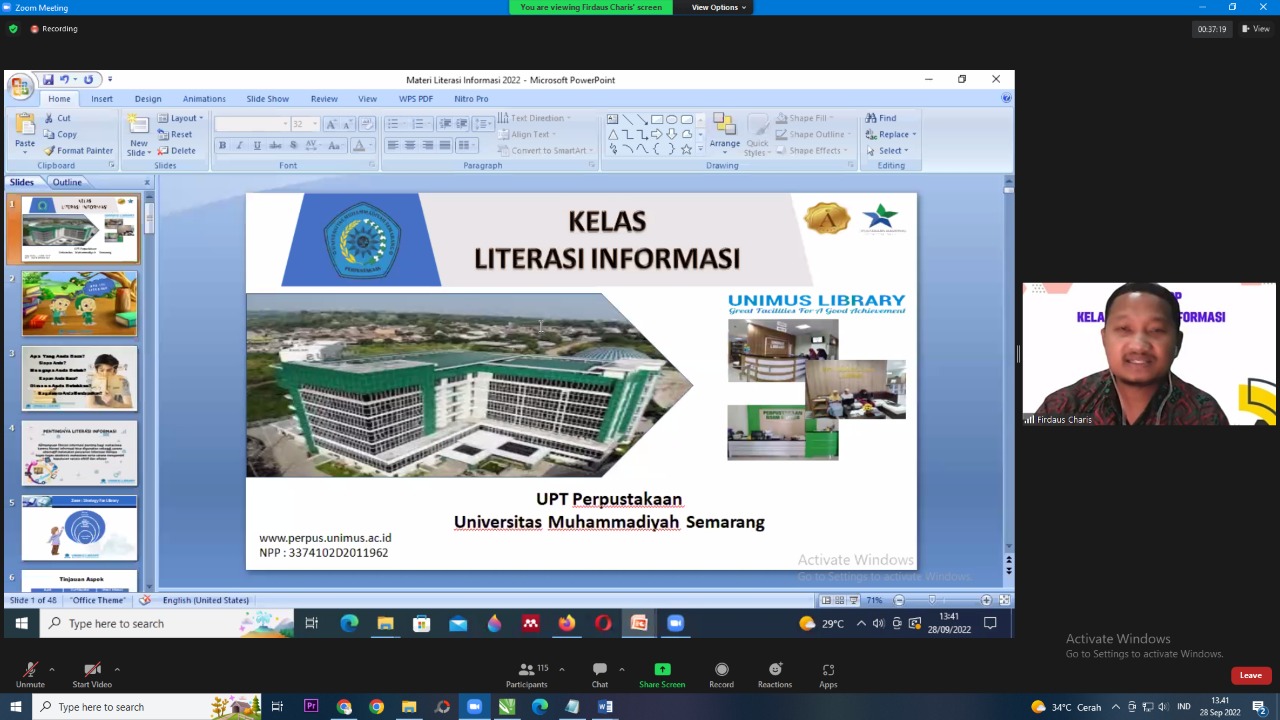Select slide 3 thumbnail in Slides pane
Image resolution: width=1280 pixels, height=720 pixels.
pos(80,379)
